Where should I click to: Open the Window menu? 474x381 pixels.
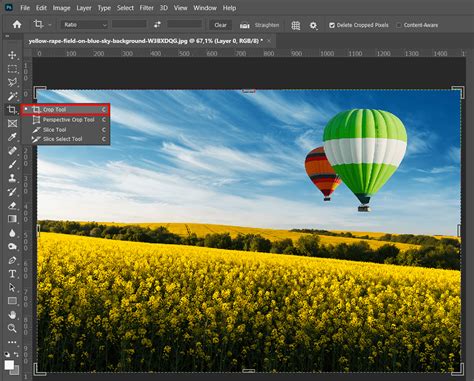205,8
